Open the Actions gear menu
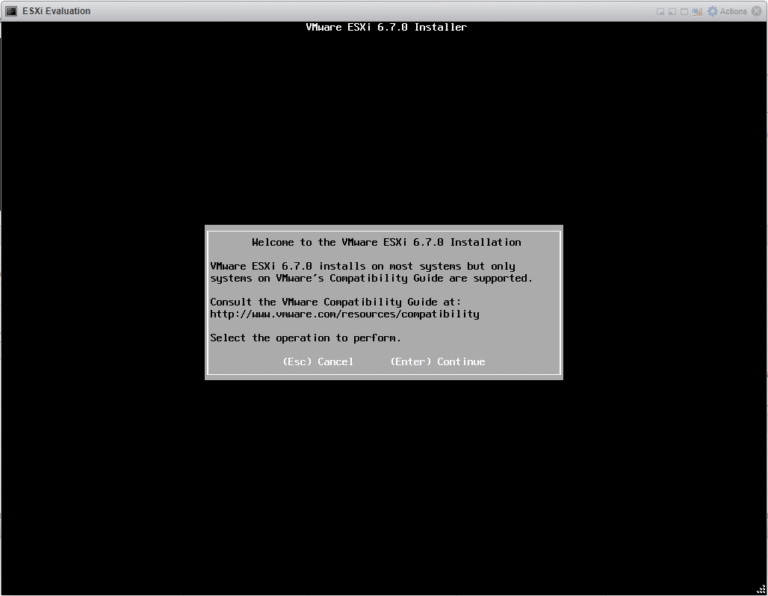768x596 pixels. (x=727, y=11)
